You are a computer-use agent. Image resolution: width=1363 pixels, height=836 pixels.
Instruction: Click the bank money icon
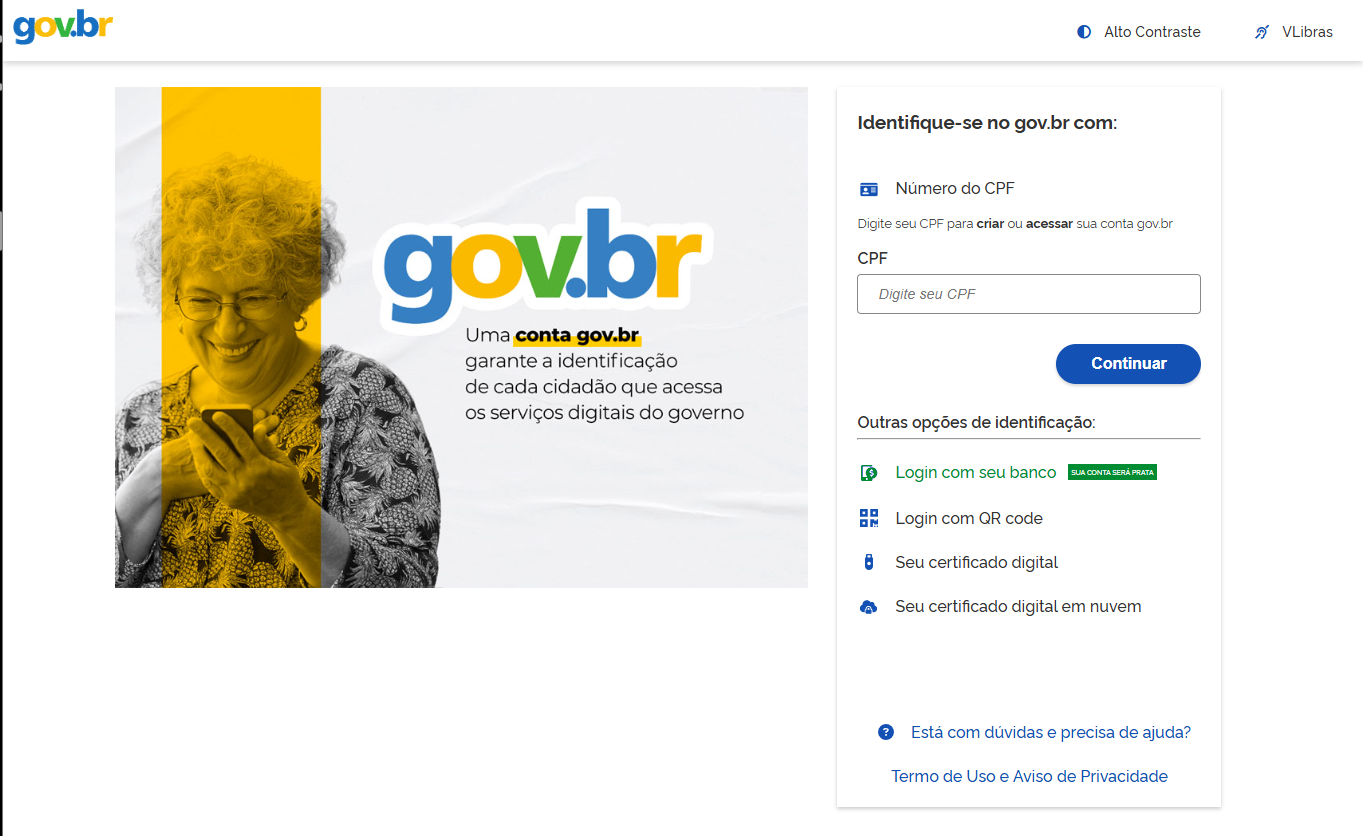pos(868,473)
